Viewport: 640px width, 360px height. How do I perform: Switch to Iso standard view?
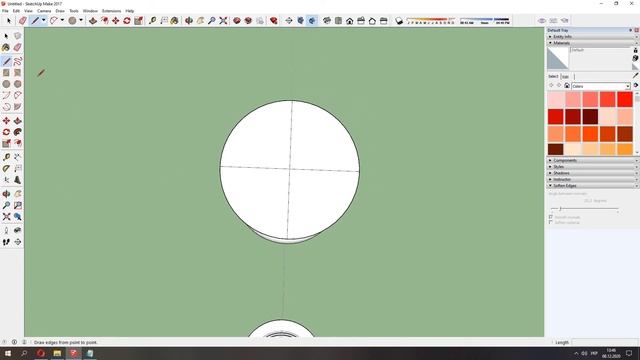click(327, 20)
